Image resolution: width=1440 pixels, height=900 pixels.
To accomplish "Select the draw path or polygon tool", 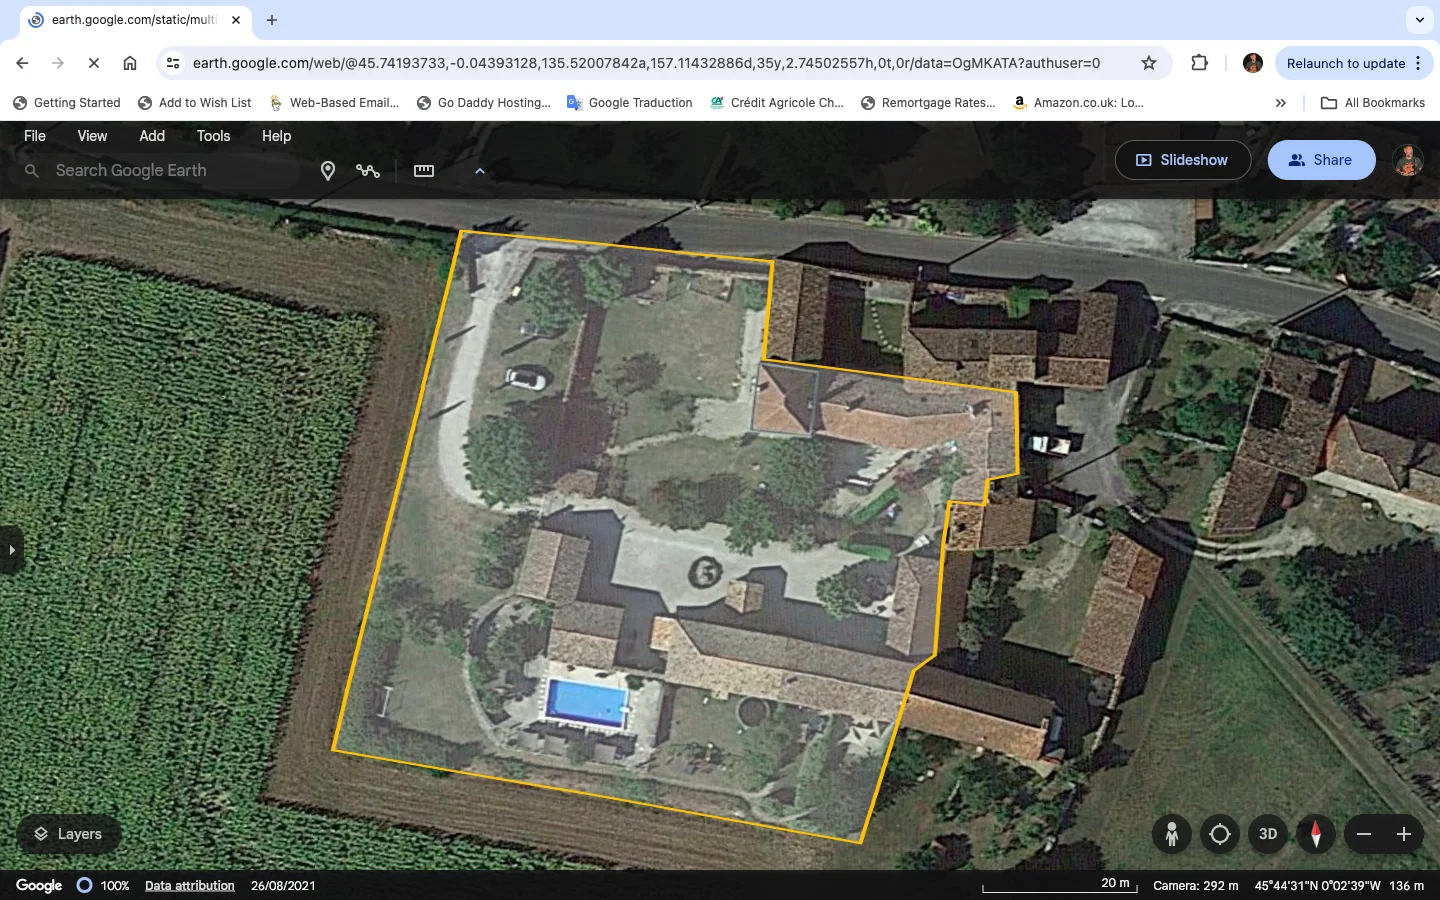I will point(368,171).
